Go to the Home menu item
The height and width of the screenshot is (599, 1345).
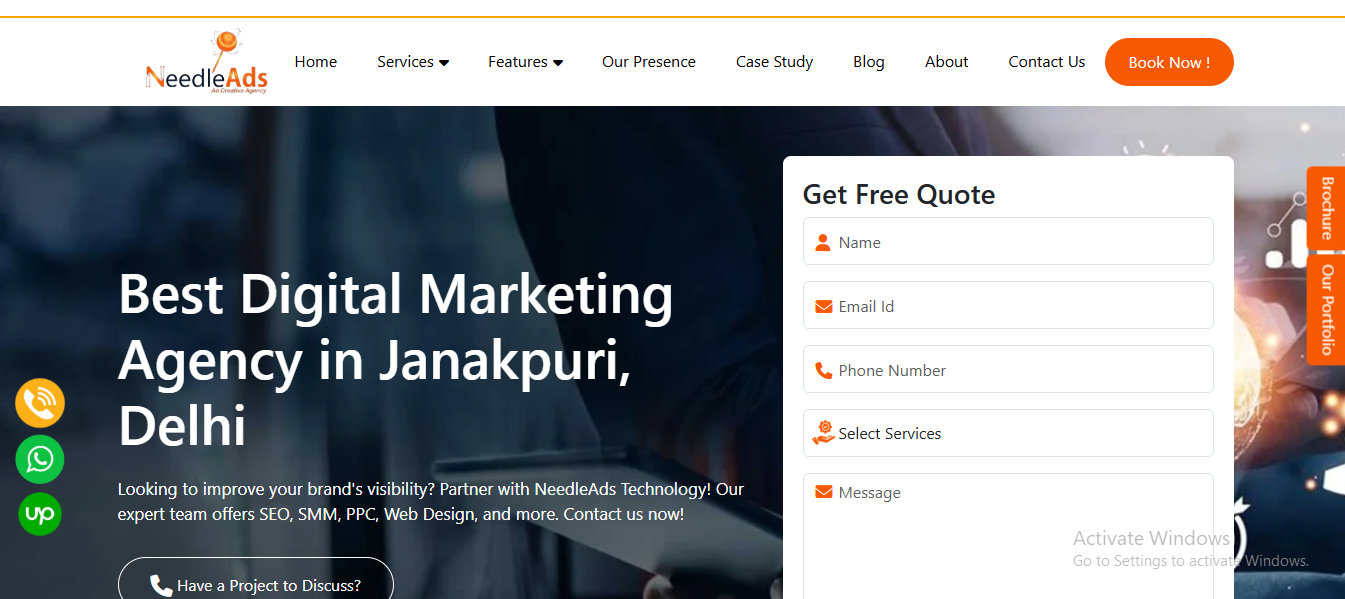(x=316, y=62)
